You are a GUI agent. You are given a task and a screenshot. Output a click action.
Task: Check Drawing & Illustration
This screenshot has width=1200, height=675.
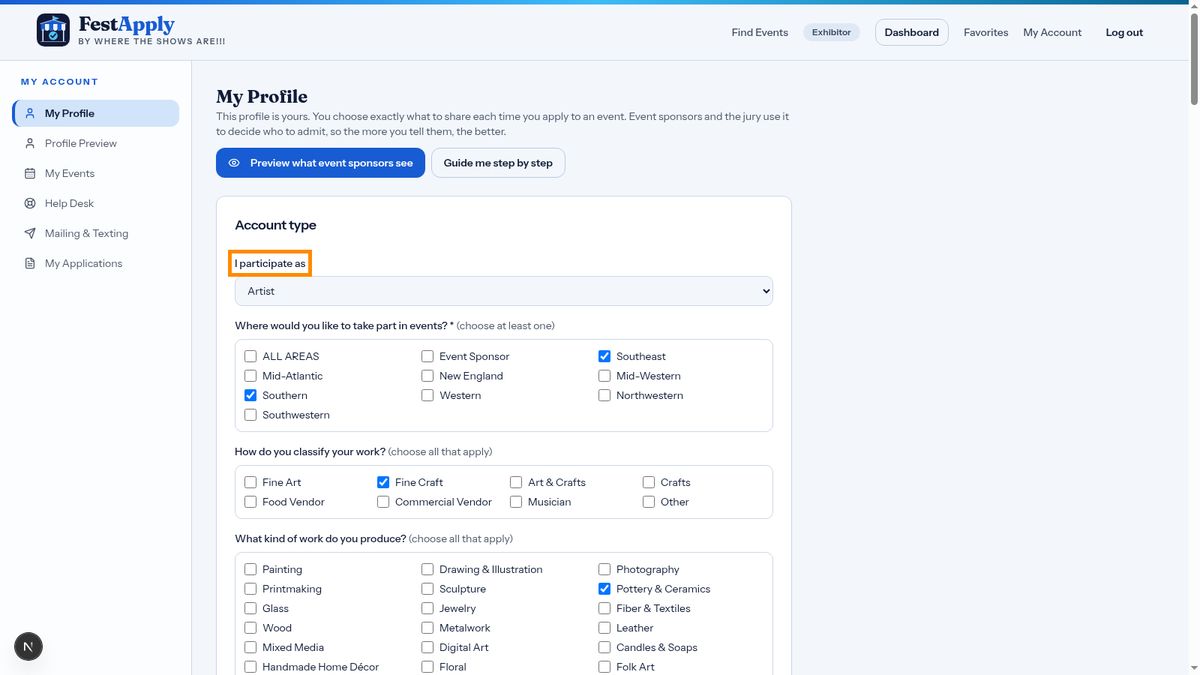click(x=428, y=570)
